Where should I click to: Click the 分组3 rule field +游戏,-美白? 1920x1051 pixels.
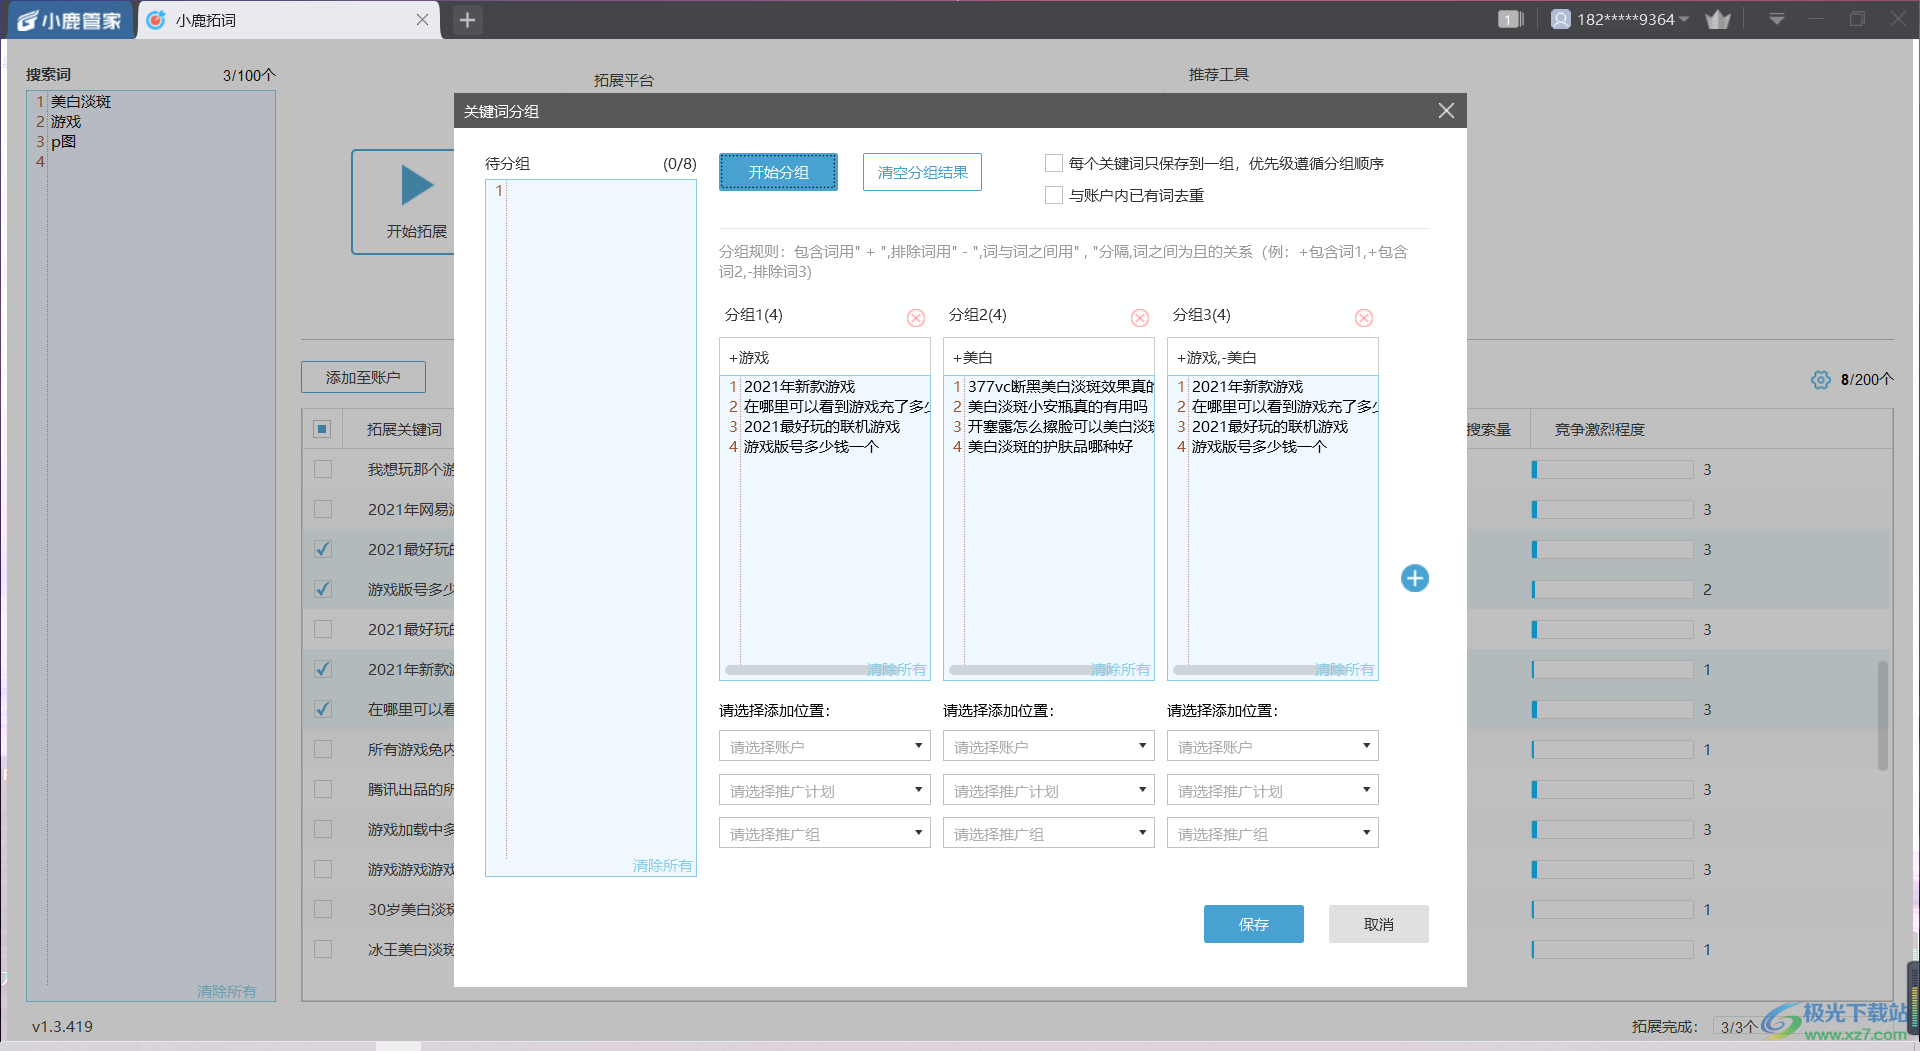pyautogui.click(x=1272, y=357)
